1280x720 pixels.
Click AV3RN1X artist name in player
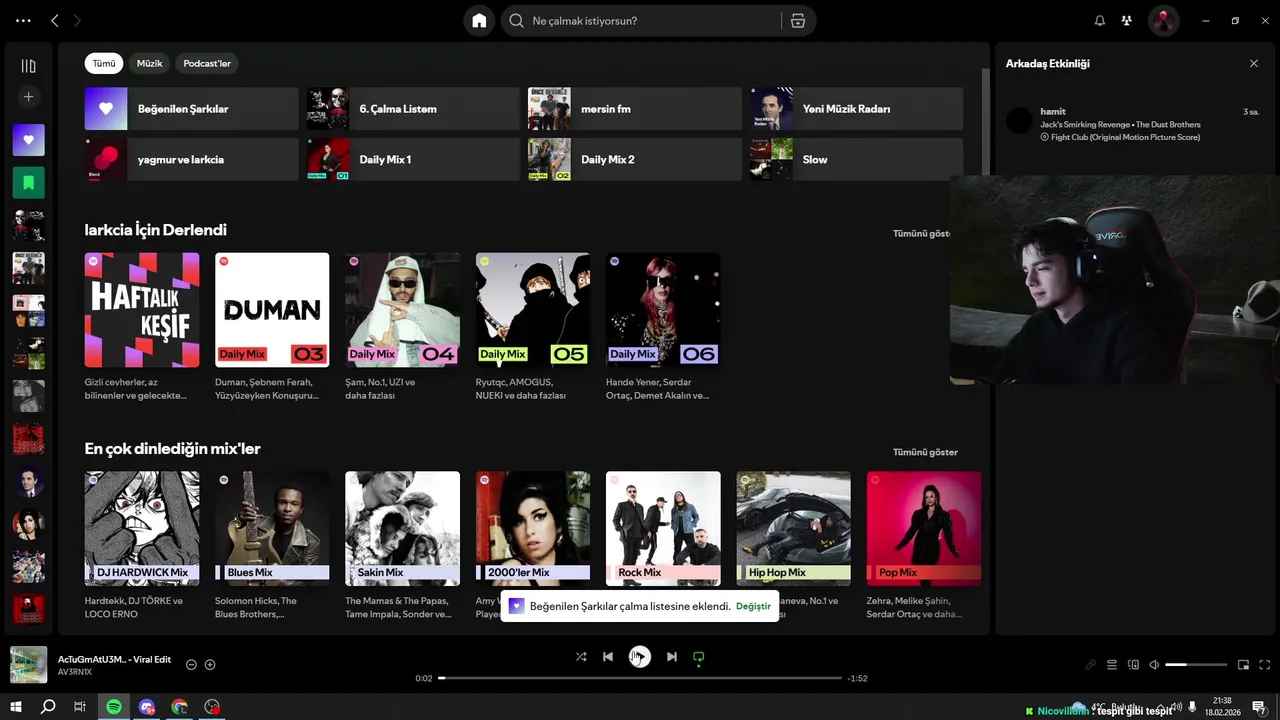75,672
